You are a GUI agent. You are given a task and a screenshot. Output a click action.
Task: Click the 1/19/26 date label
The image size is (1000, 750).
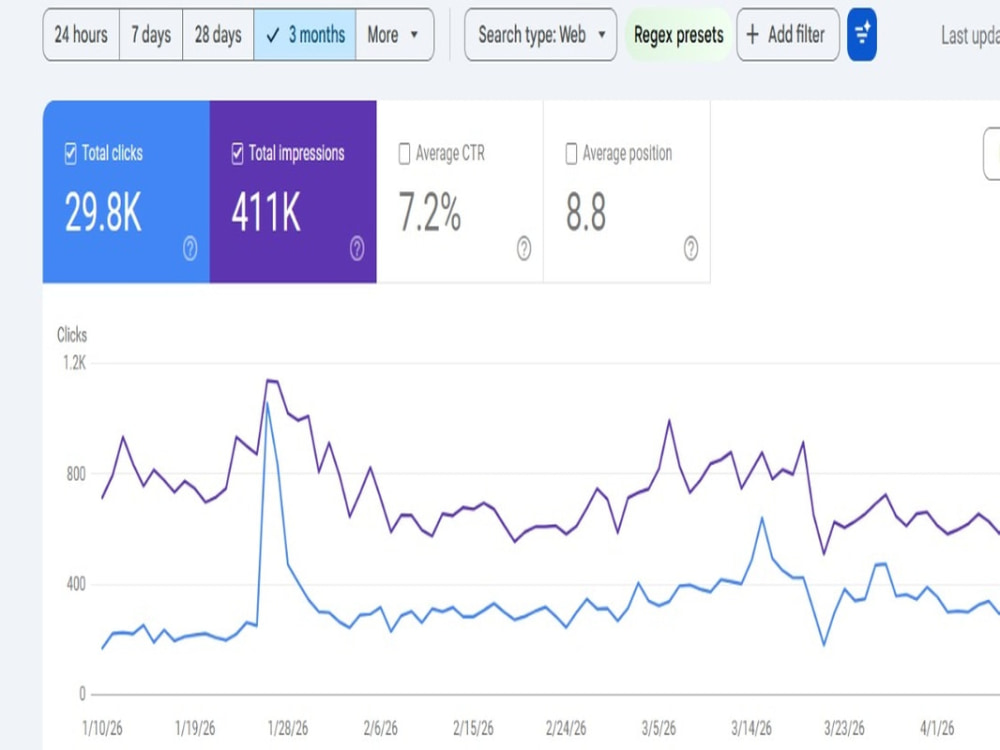pyautogui.click(x=195, y=728)
